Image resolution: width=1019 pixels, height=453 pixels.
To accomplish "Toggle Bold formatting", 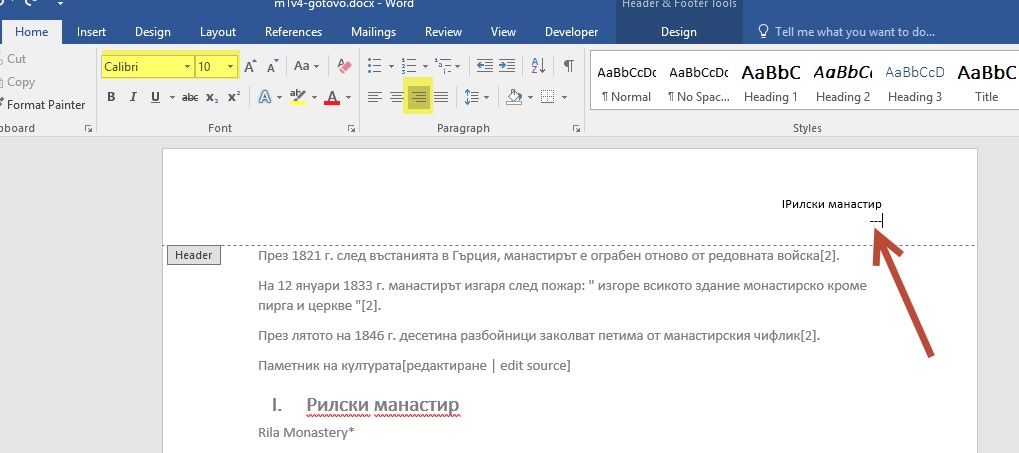I will 111,97.
